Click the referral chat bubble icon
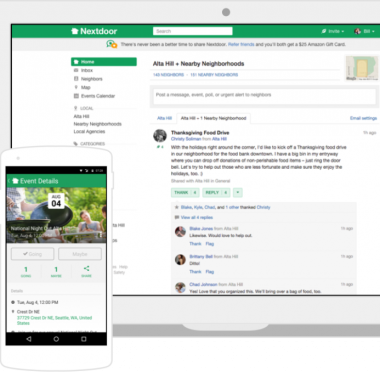Viewport: 380px width, 372px height. (112, 44)
